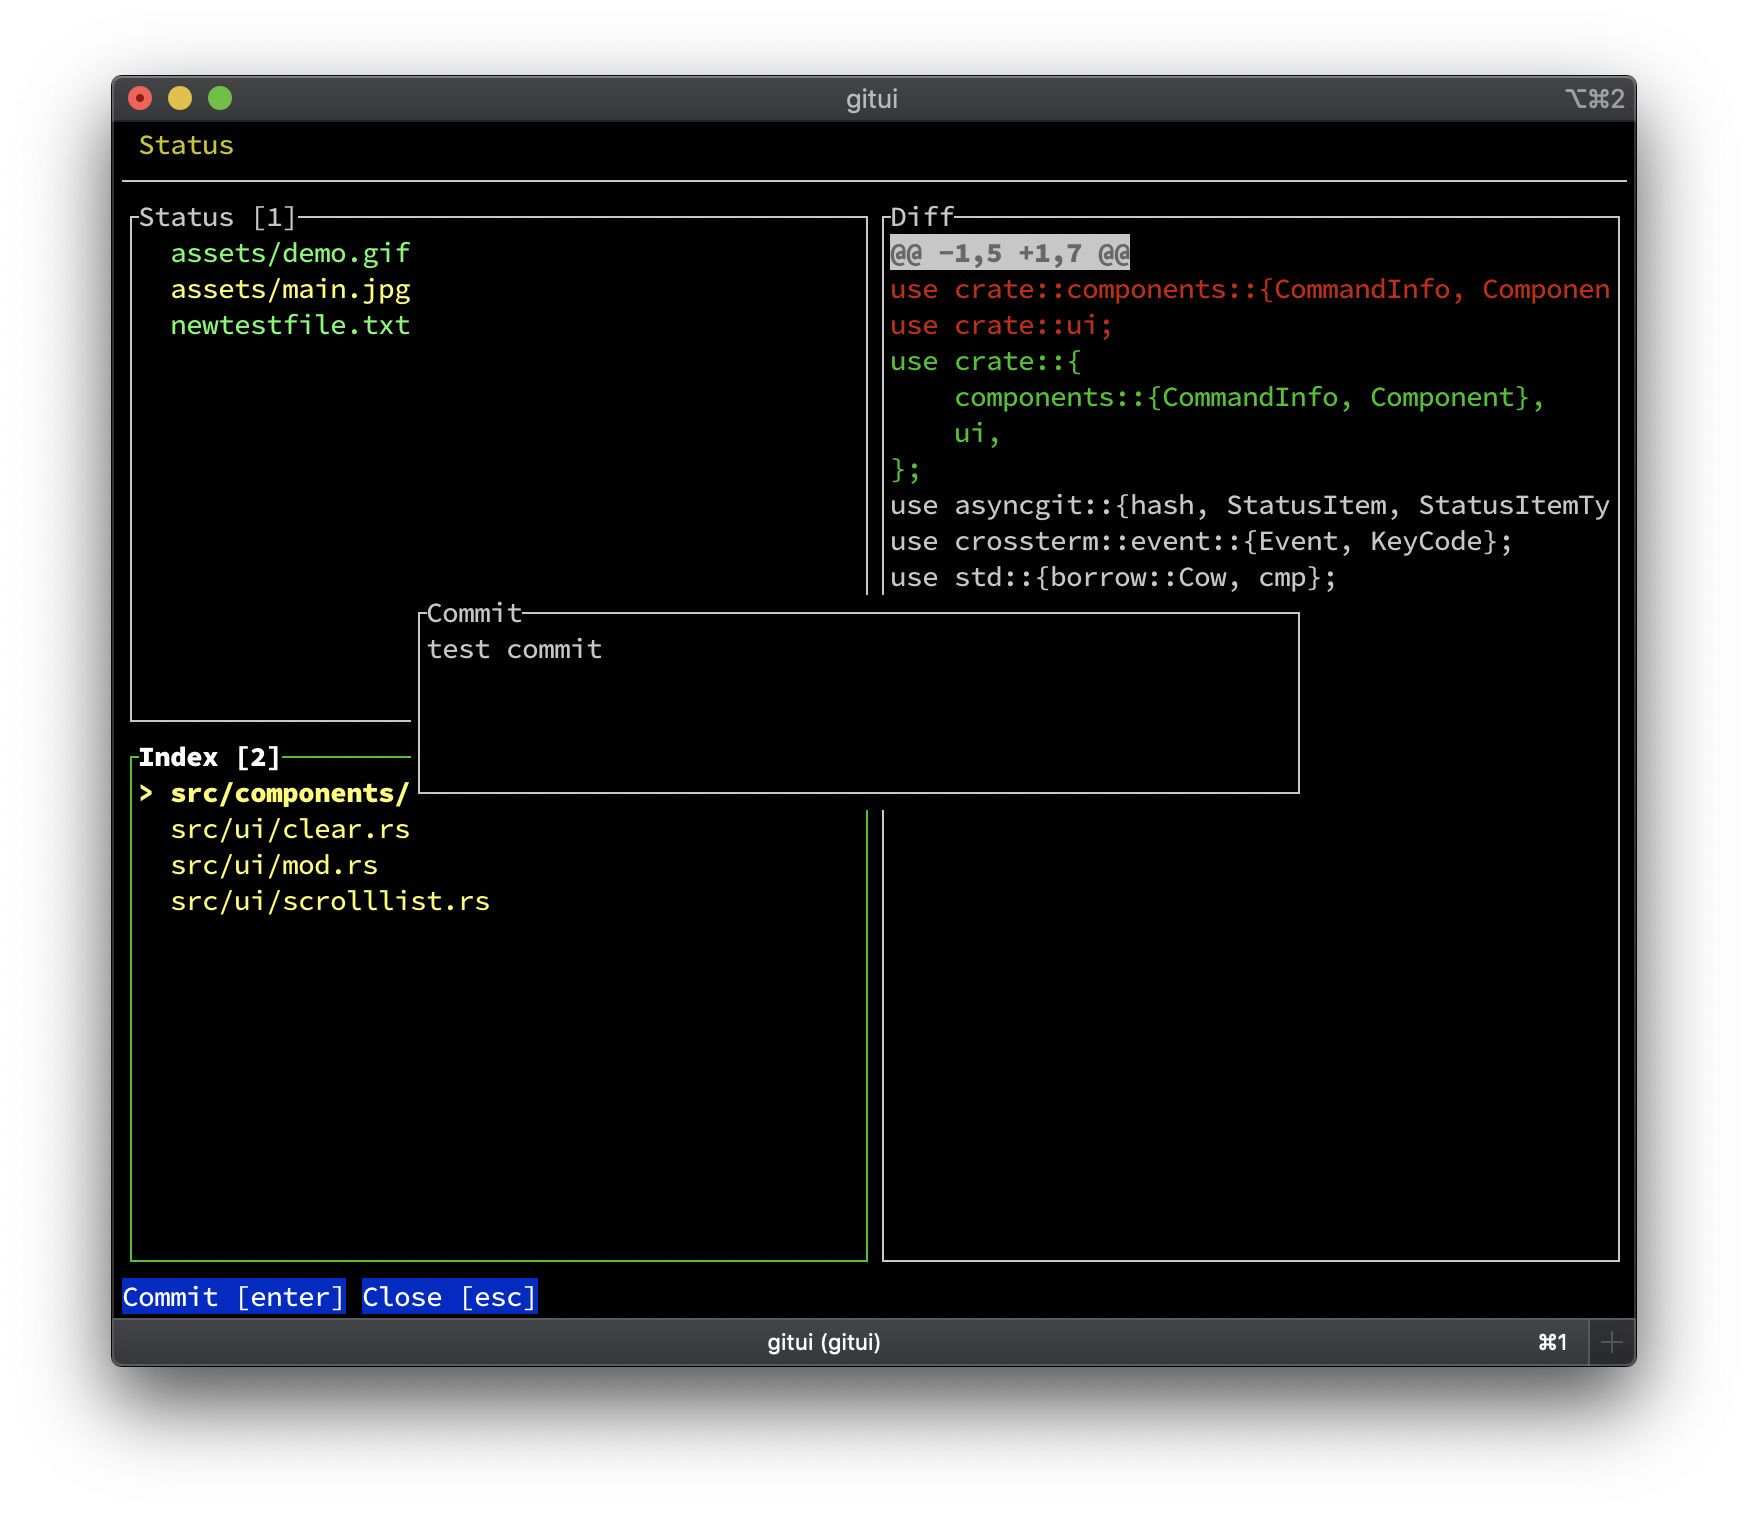Click 'use asyncgit::{hash' context line
The width and height of the screenshot is (1748, 1514).
click(1250, 505)
